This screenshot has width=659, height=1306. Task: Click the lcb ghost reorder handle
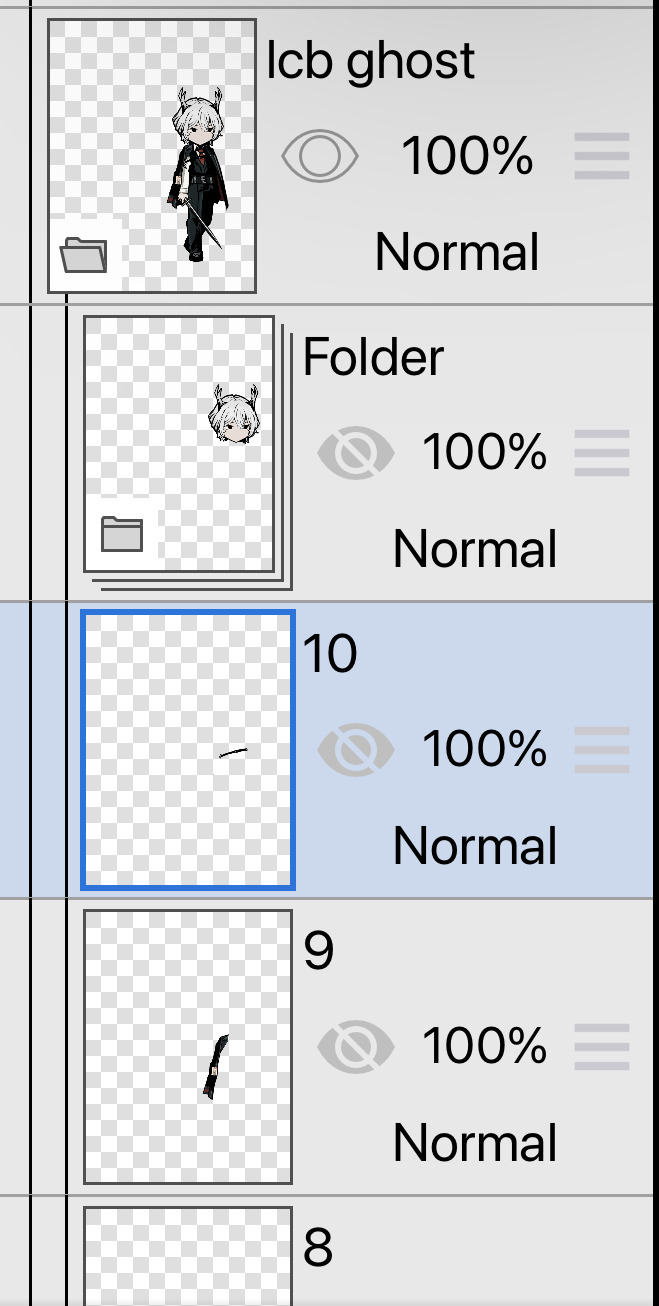602,157
